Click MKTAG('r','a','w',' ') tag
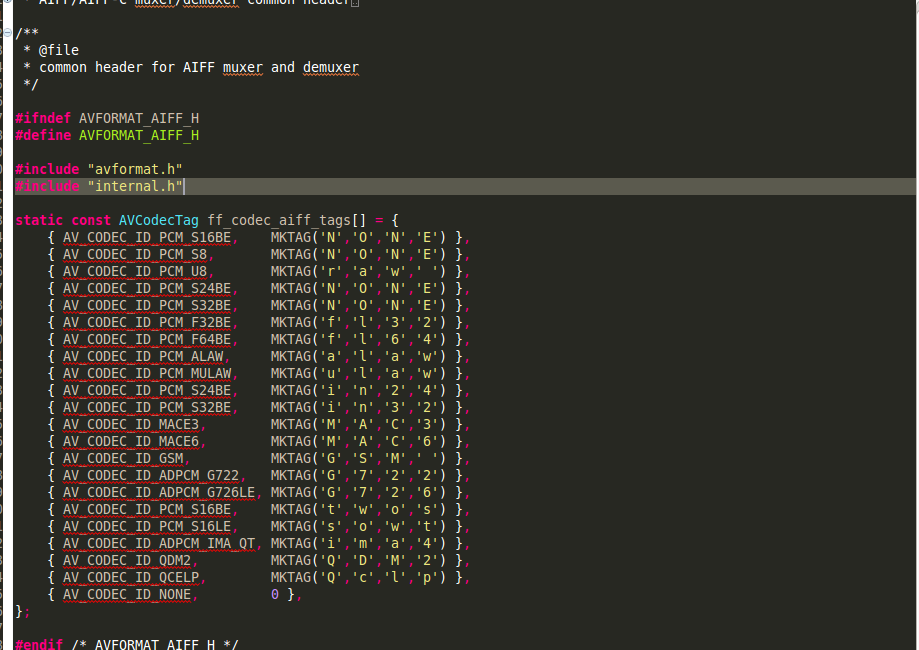919x650 pixels. pos(359,271)
